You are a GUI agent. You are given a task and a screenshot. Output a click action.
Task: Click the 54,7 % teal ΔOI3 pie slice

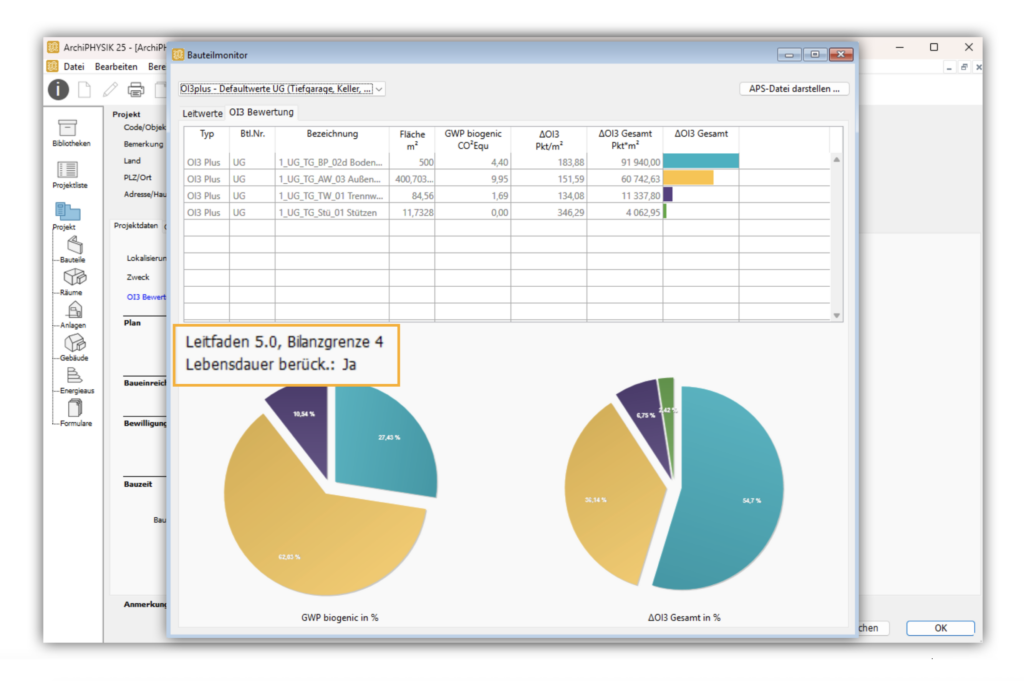pos(725,490)
